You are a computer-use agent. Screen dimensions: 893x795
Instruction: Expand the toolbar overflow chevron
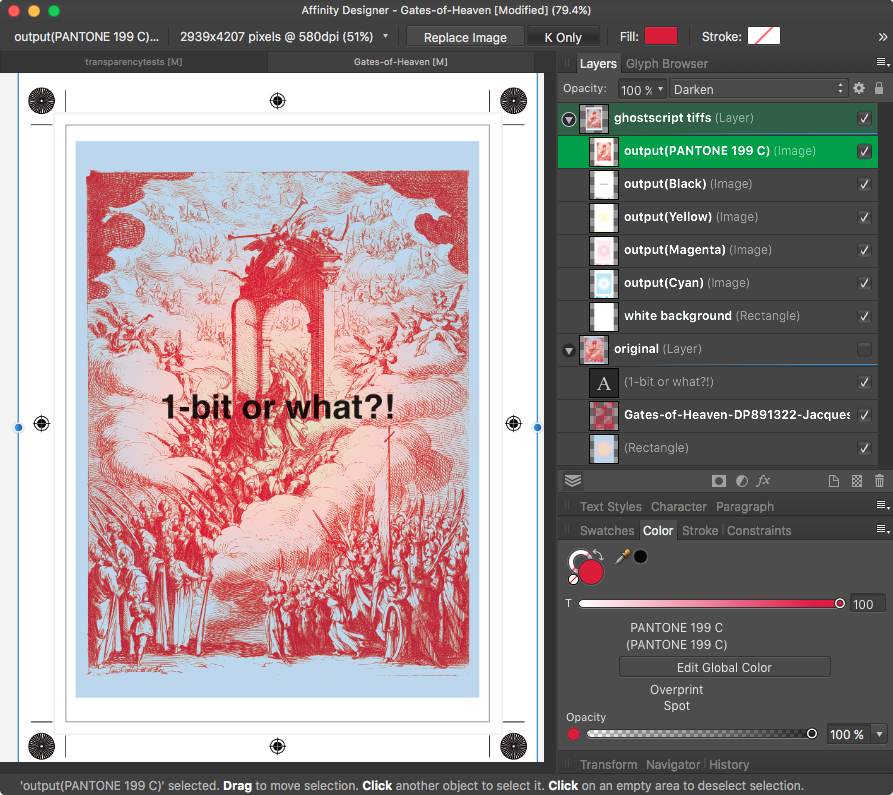(882, 37)
